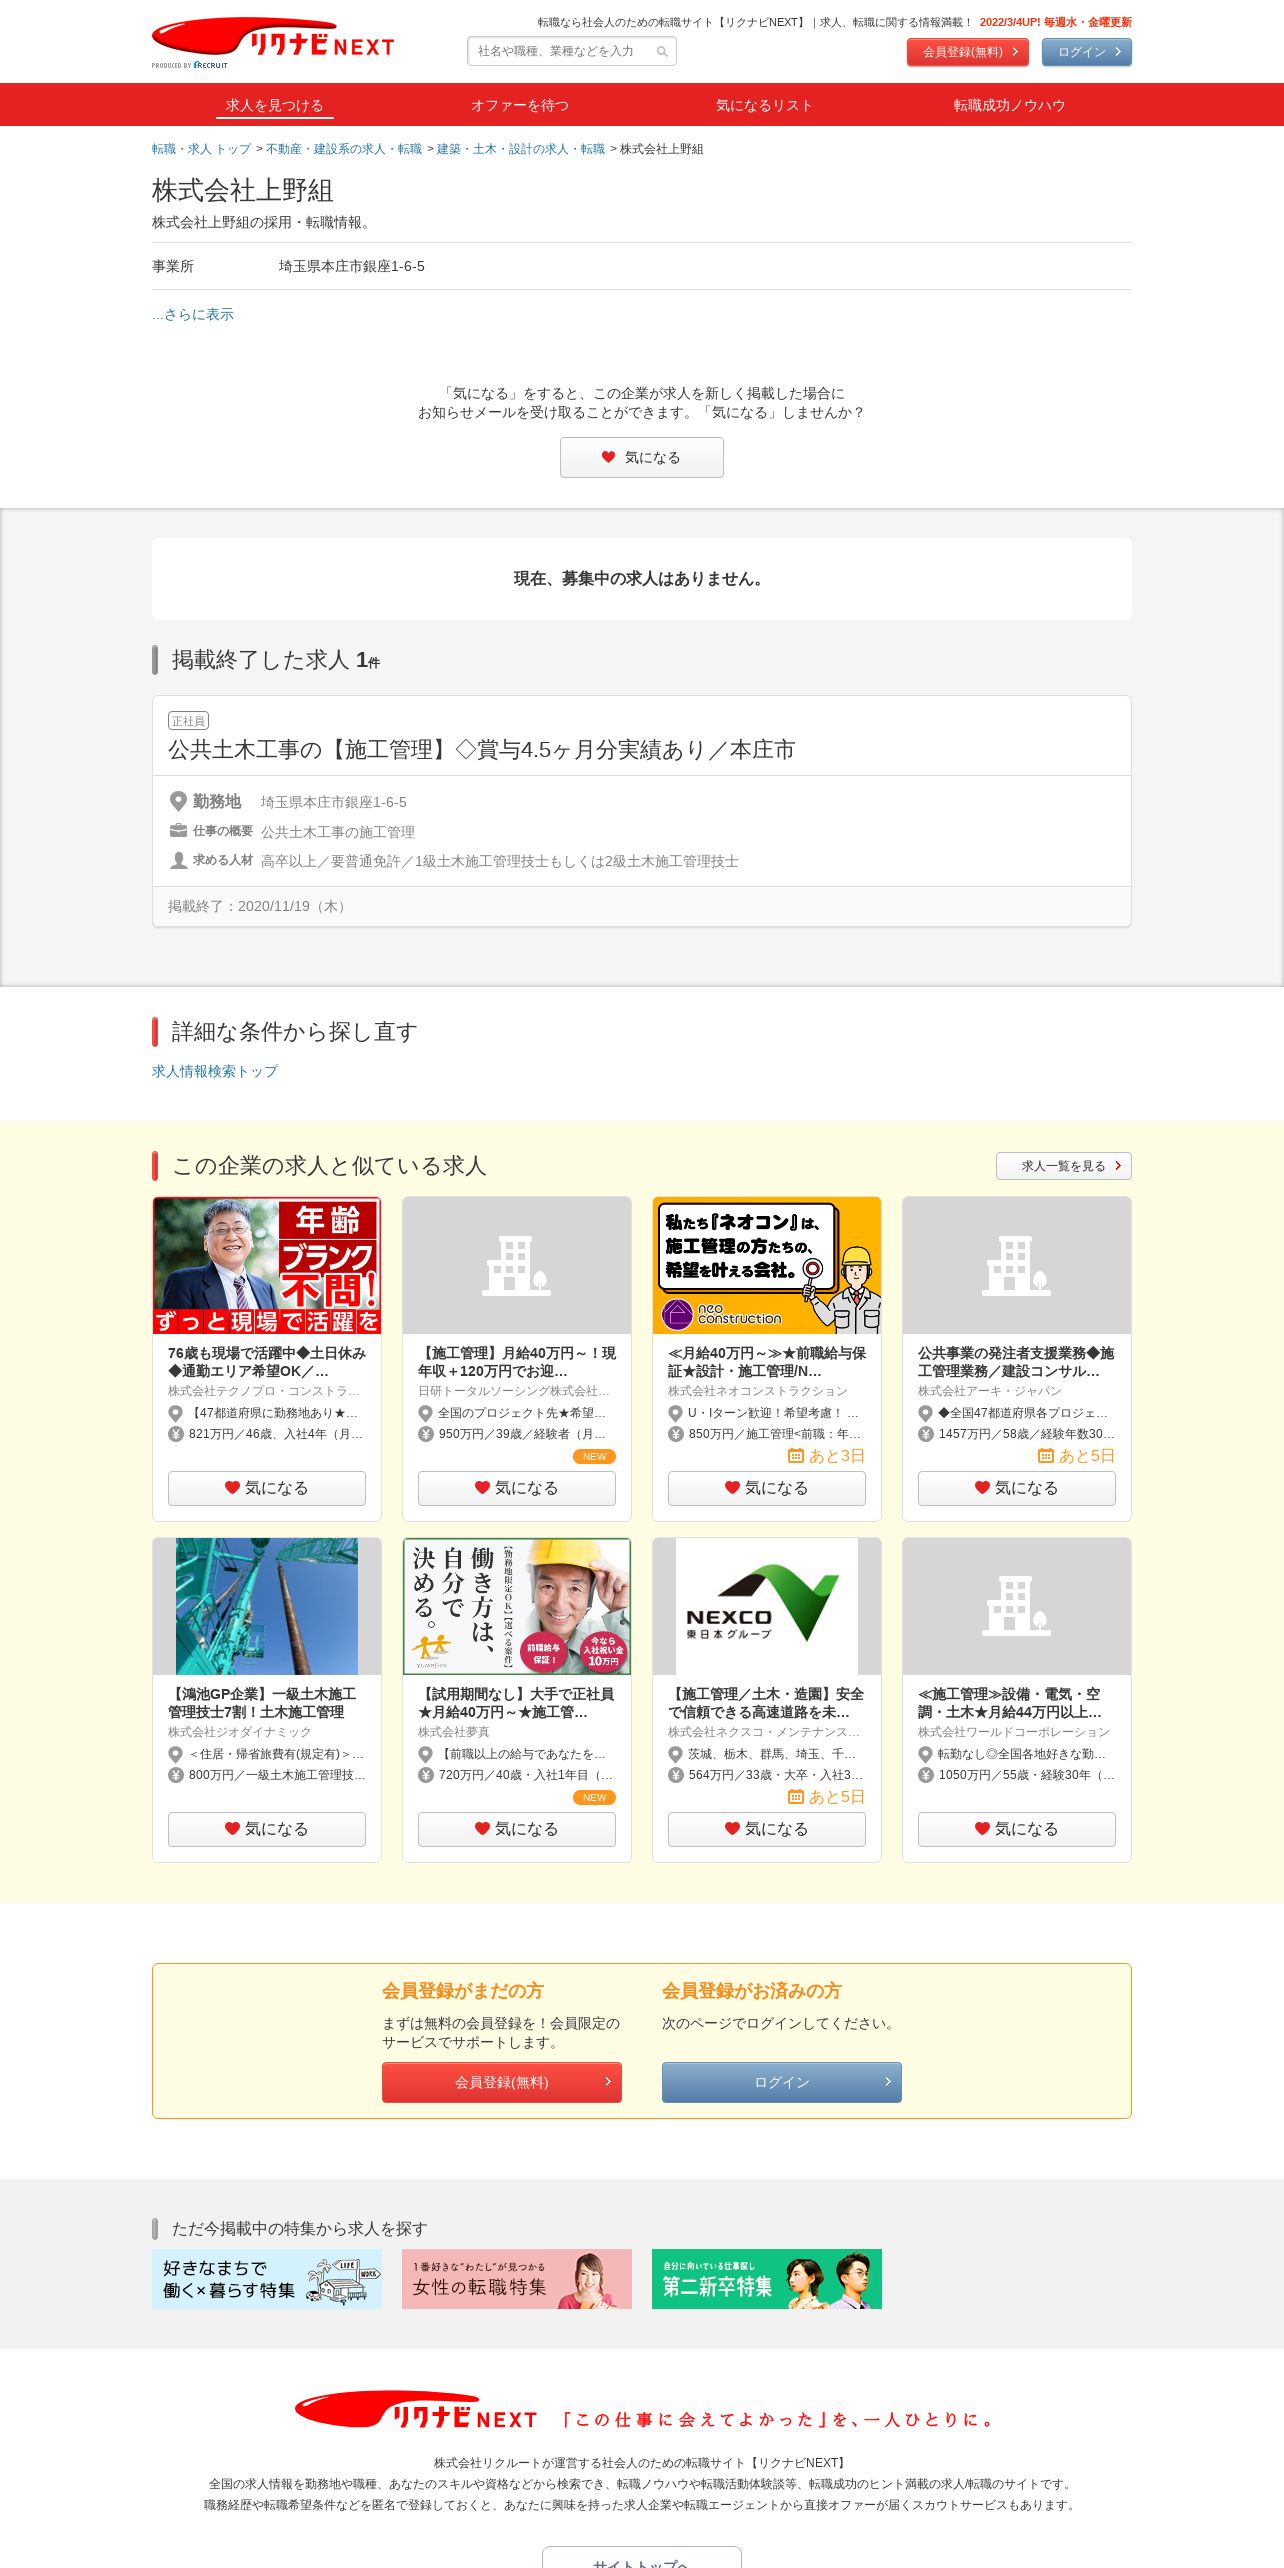Open the 転職成功ノウハウ tab
Screen dimensions: 1284x2568
pyautogui.click(x=1009, y=105)
